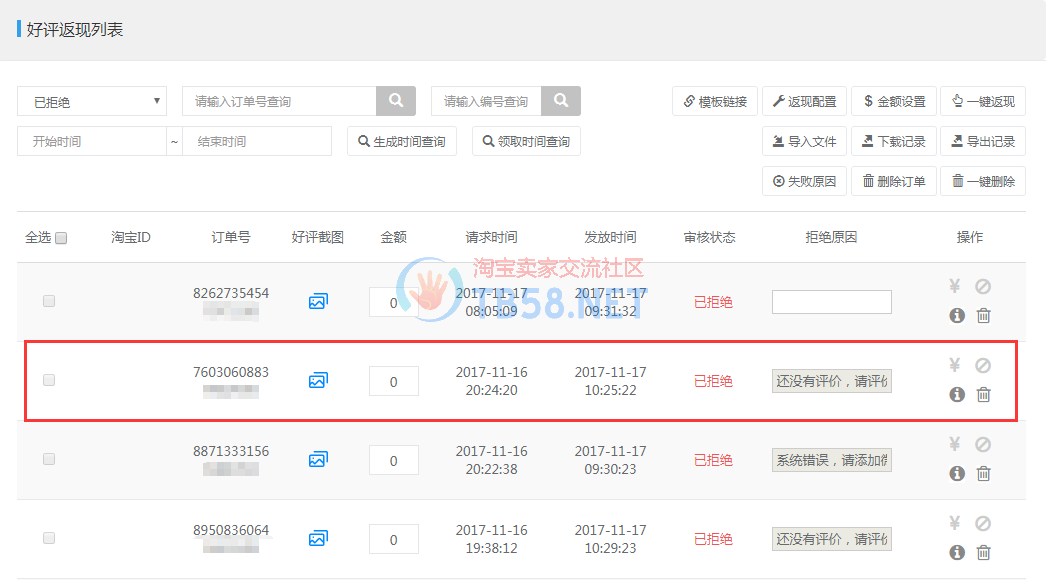
Task: View the review screenshot for order 8871333156
Action: pyautogui.click(x=318, y=459)
